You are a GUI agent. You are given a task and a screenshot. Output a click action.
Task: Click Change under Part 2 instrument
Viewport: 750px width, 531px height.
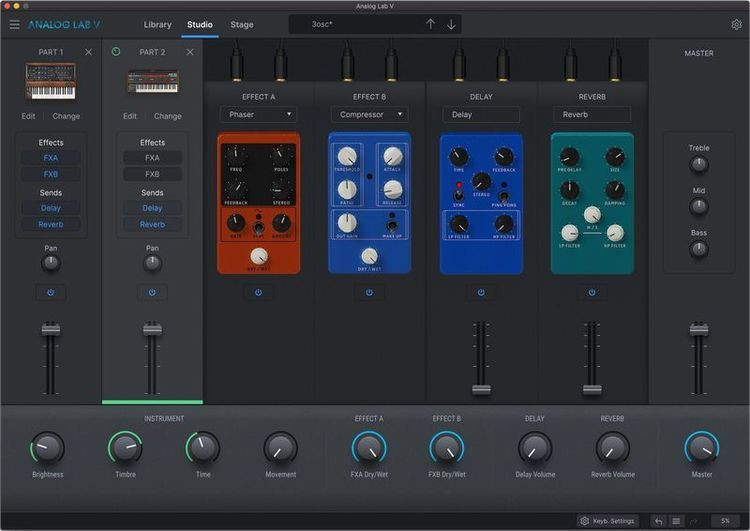pos(168,116)
